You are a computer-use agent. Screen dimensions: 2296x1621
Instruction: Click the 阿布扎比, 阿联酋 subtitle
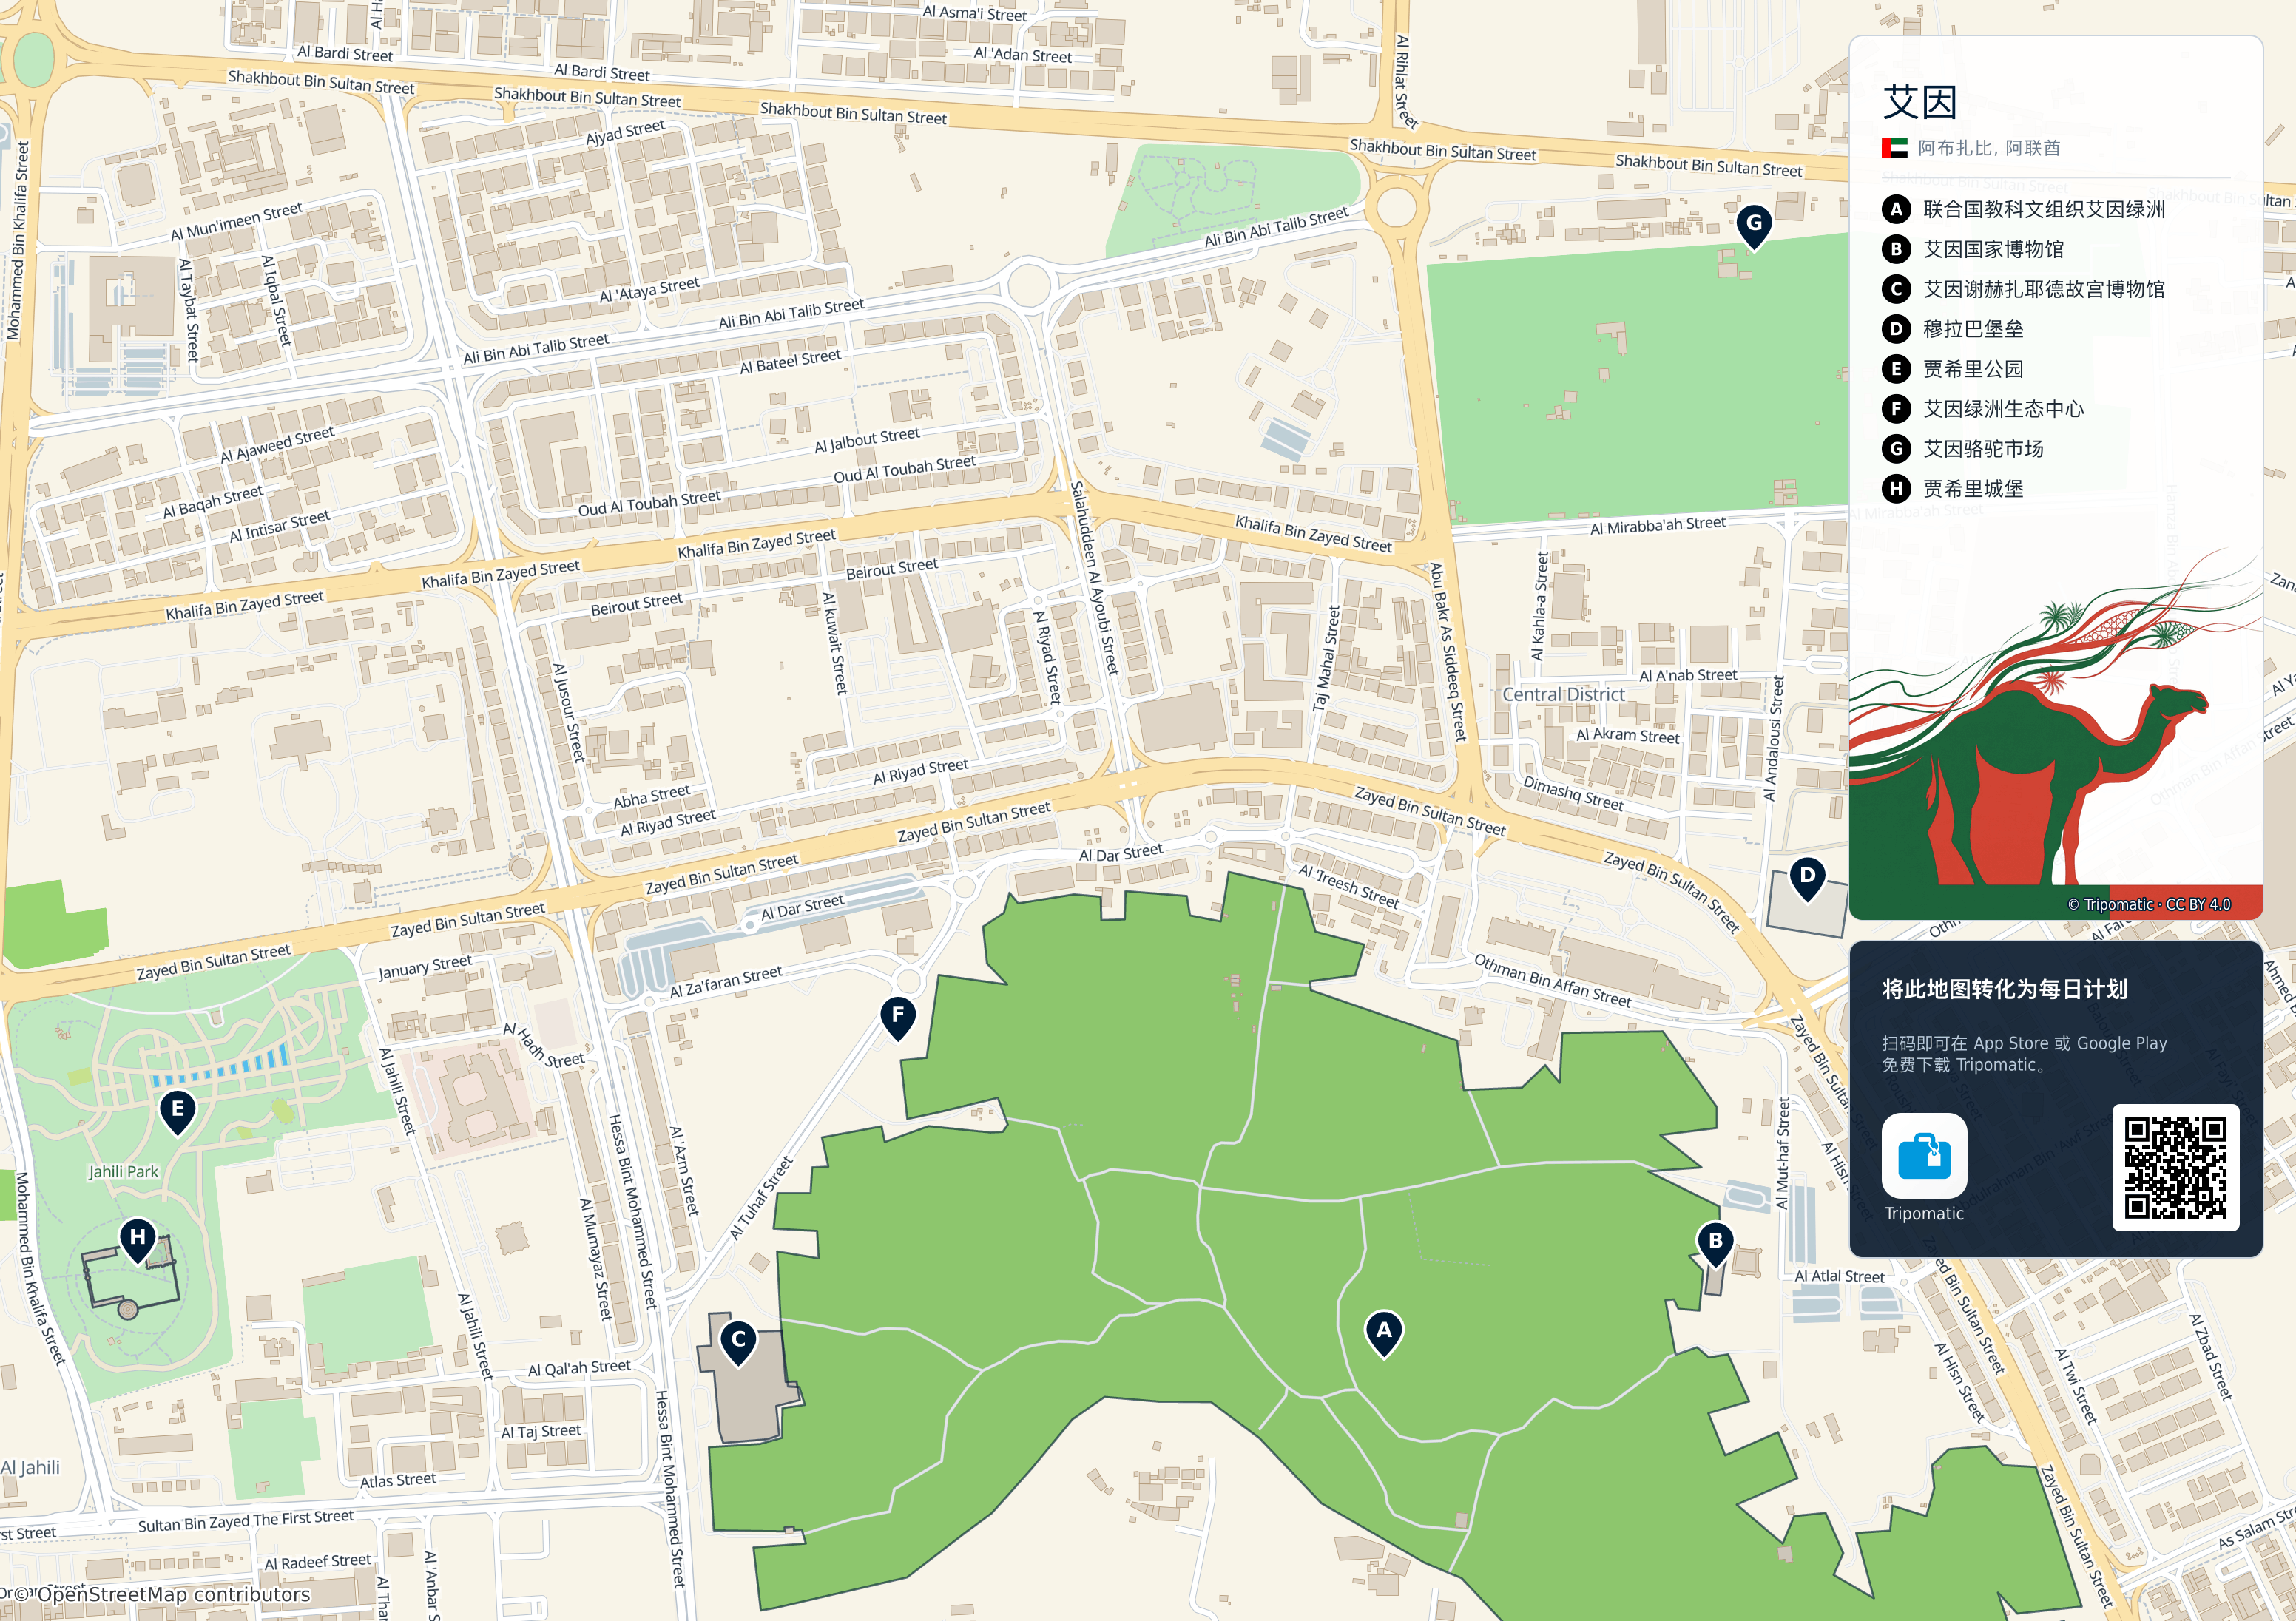coord(1989,148)
